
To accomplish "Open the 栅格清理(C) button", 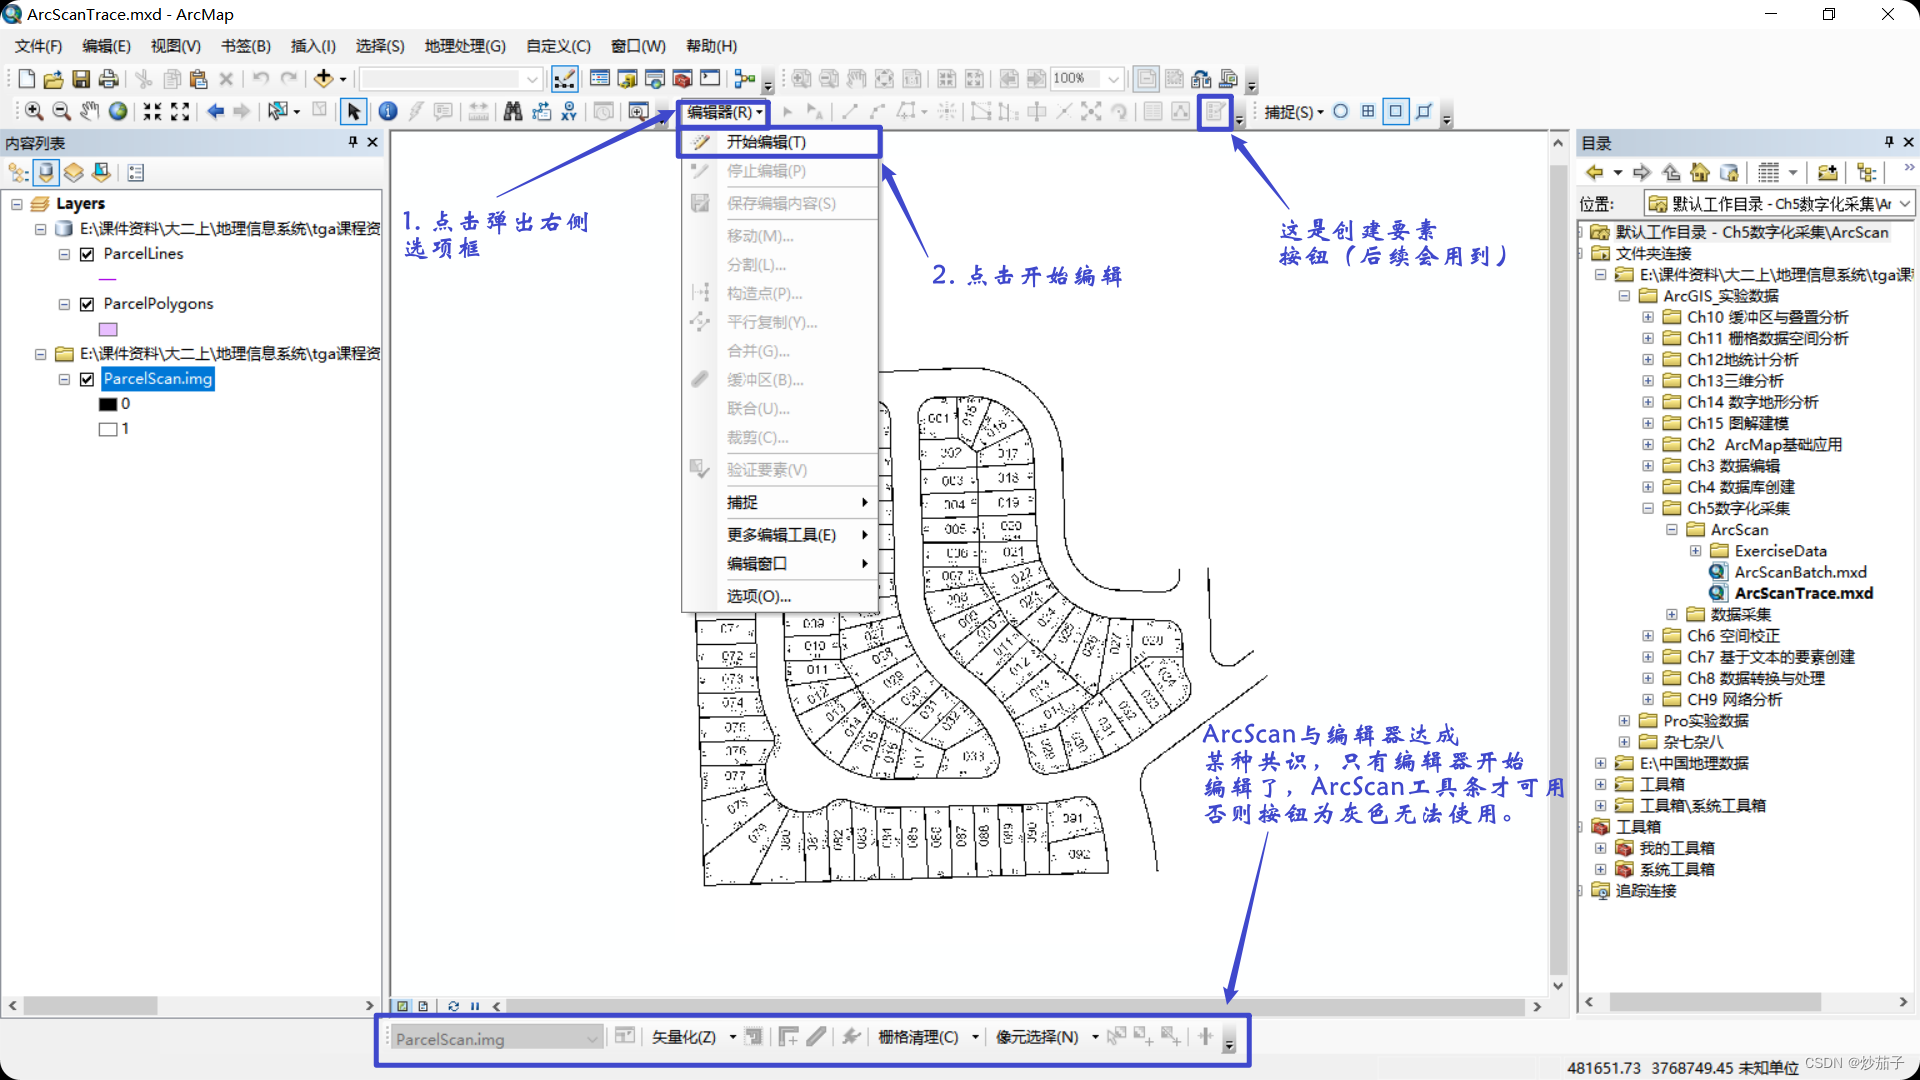I will (928, 1038).
